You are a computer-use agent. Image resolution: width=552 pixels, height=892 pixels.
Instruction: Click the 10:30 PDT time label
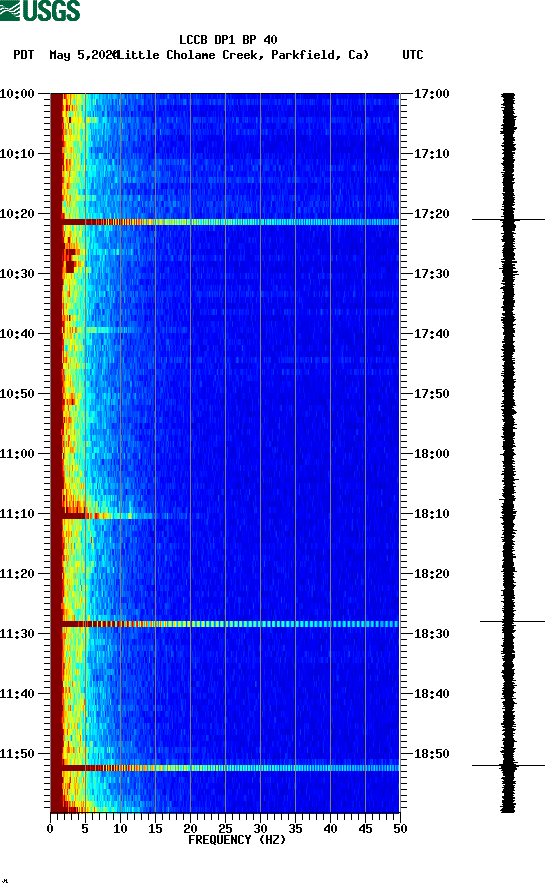18,274
